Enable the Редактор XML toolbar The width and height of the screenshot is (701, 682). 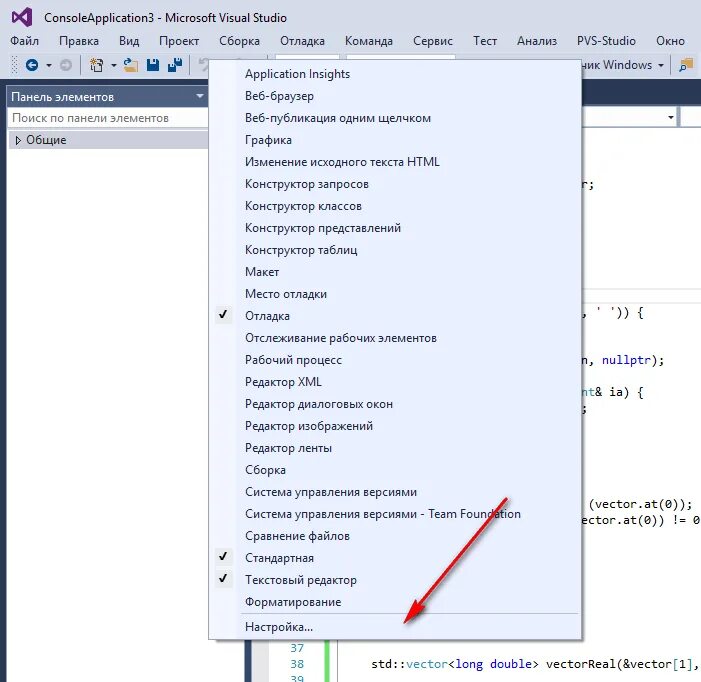(x=396, y=382)
